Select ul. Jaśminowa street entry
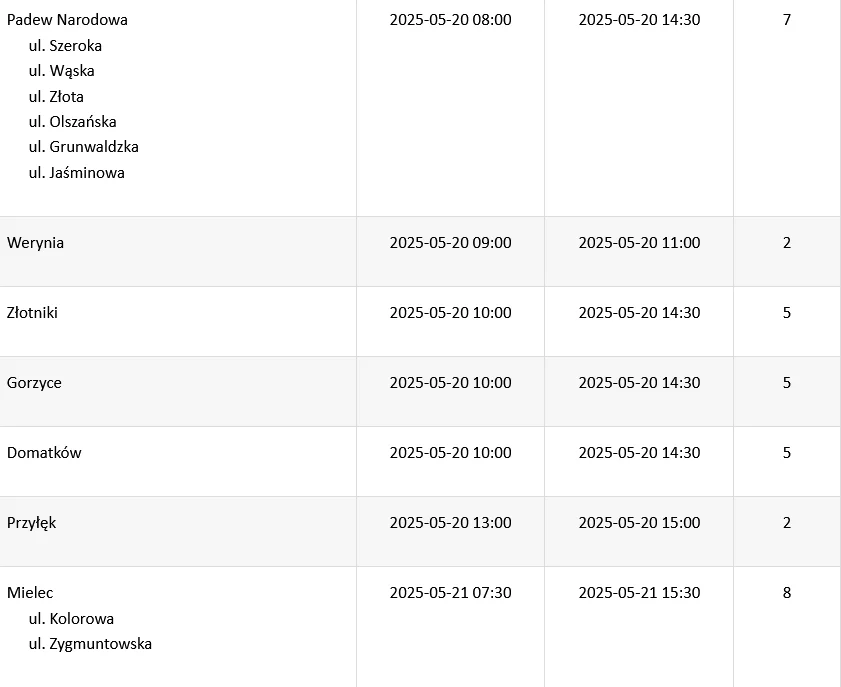 click(x=77, y=173)
